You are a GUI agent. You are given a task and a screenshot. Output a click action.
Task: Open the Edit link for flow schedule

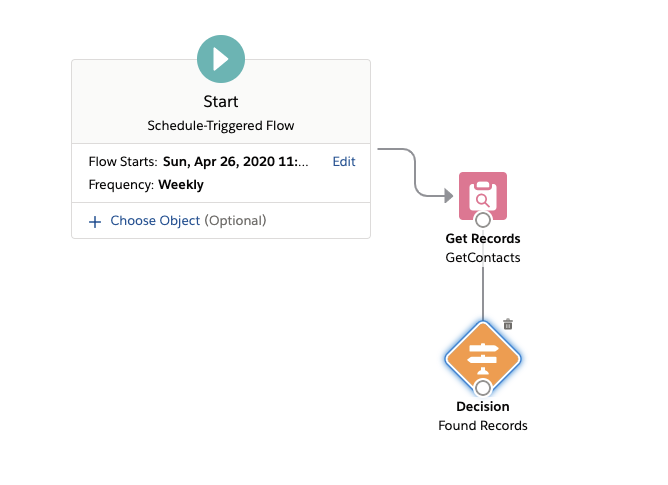tap(344, 161)
